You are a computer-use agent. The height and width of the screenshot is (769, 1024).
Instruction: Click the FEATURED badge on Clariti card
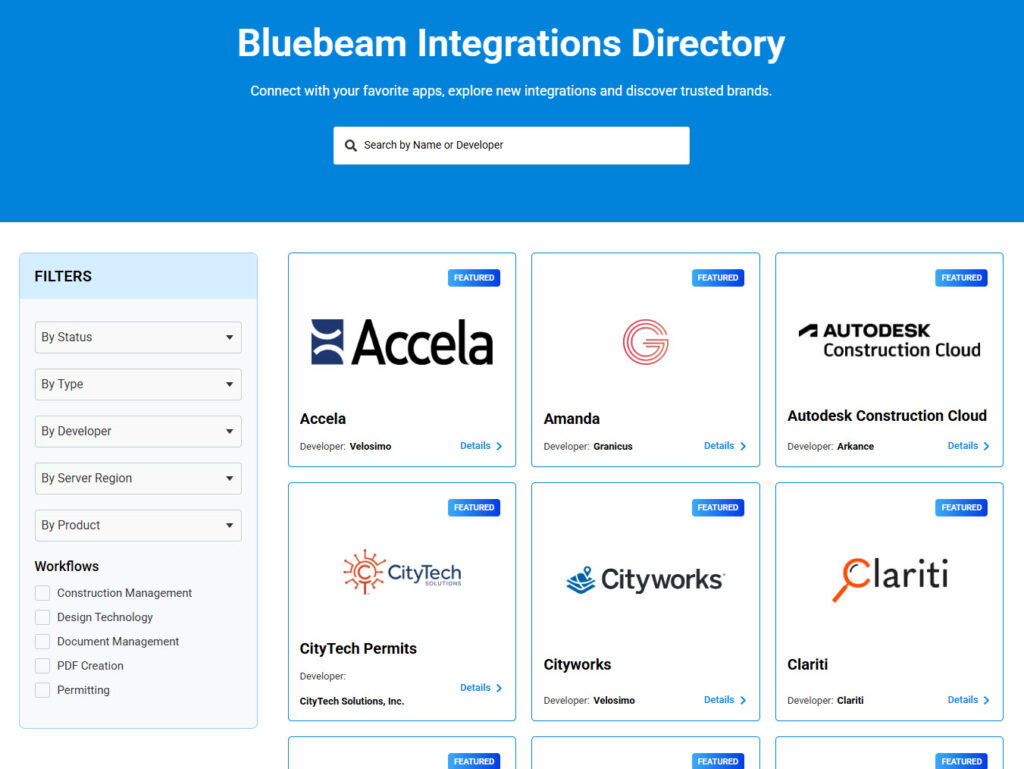961,508
